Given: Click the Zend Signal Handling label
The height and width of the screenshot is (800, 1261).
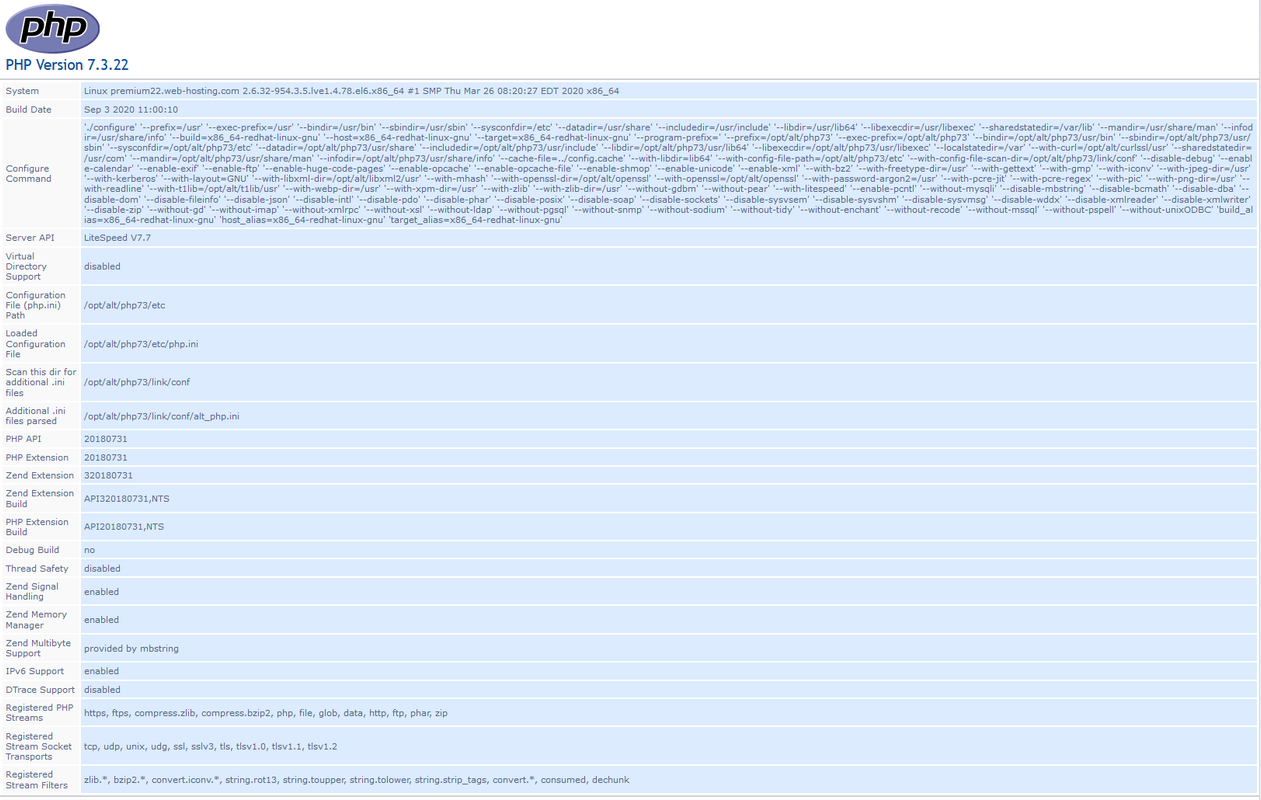Looking at the screenshot, I should [32, 591].
